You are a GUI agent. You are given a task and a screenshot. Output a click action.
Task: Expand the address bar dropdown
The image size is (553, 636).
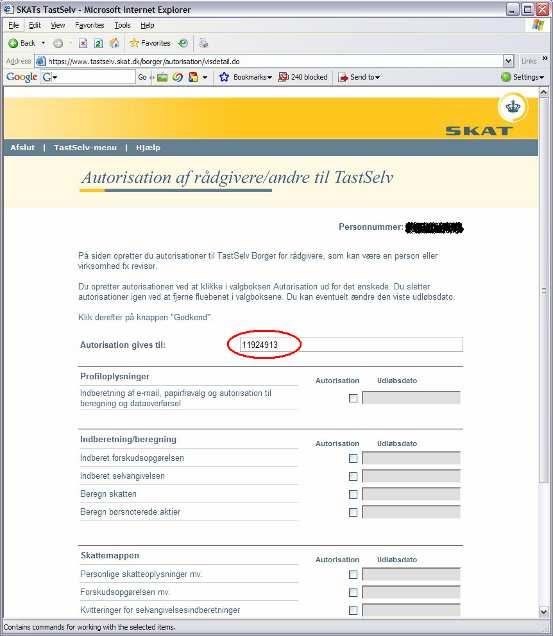click(x=508, y=61)
